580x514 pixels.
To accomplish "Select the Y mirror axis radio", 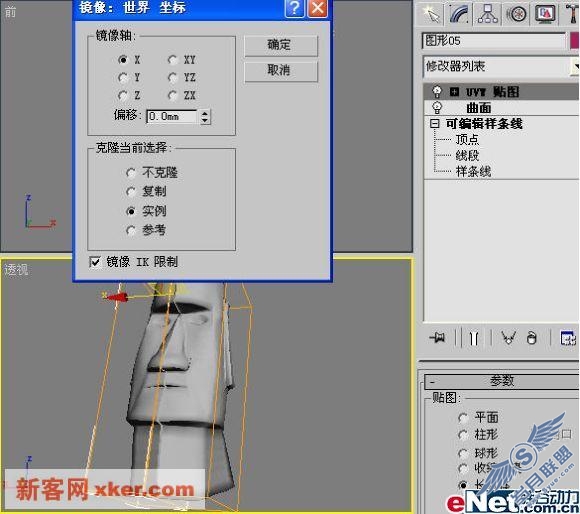I will [123, 78].
